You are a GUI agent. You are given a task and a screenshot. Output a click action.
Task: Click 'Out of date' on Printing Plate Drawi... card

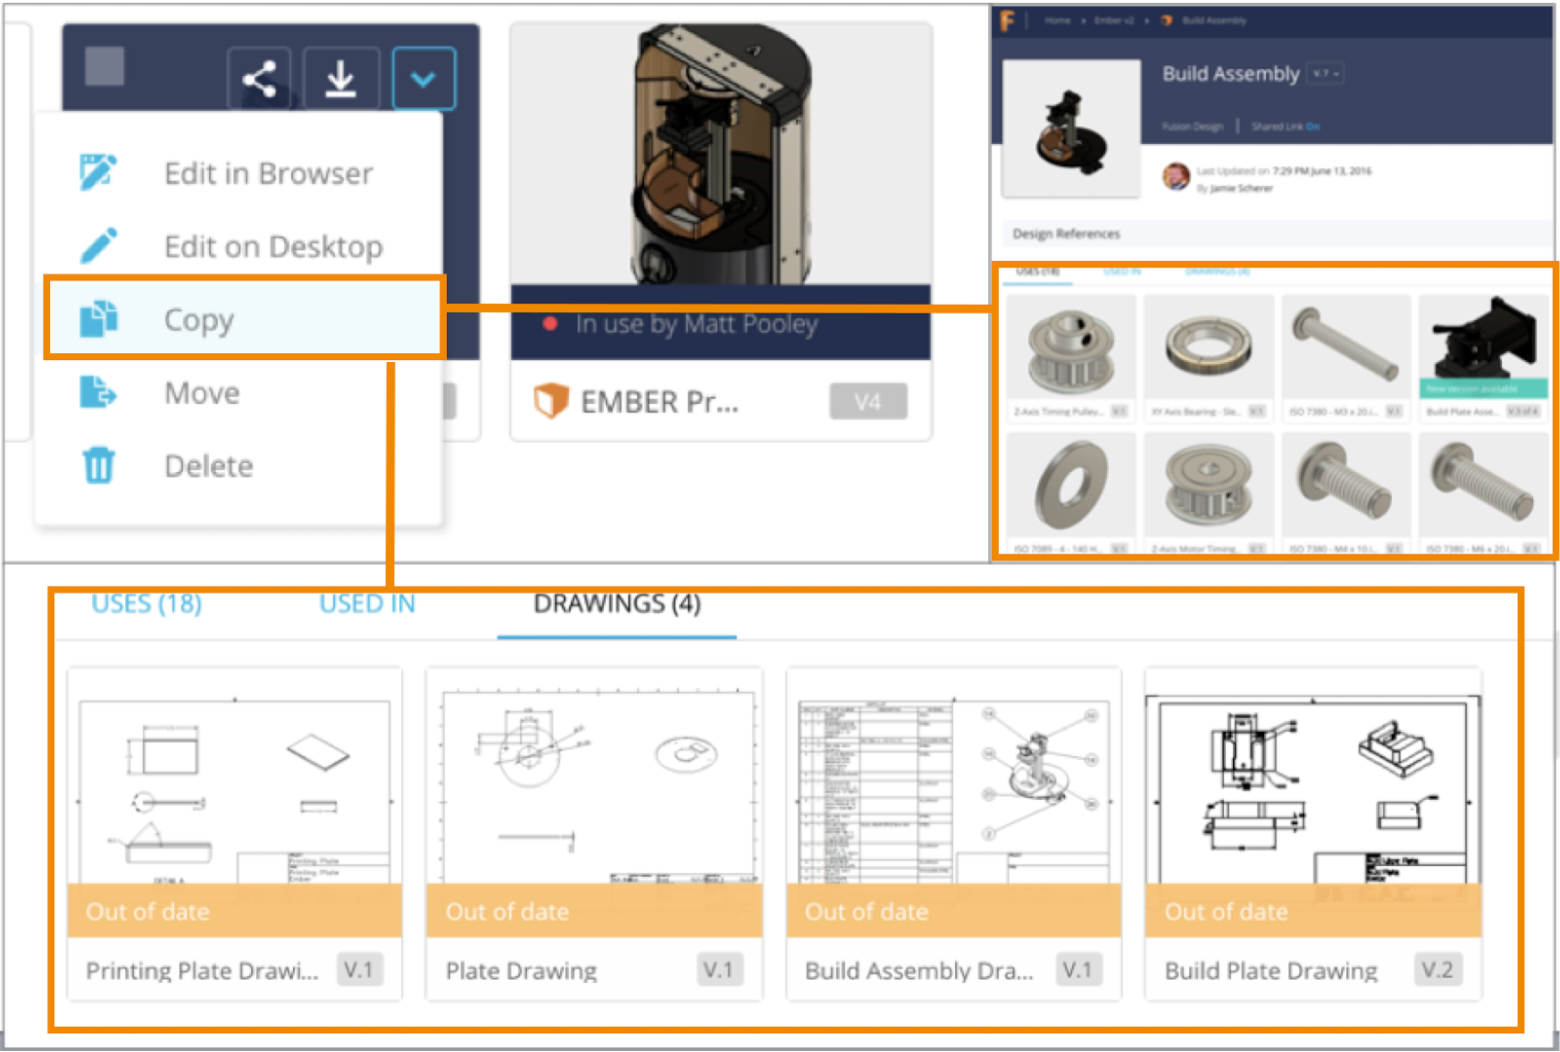click(x=148, y=911)
